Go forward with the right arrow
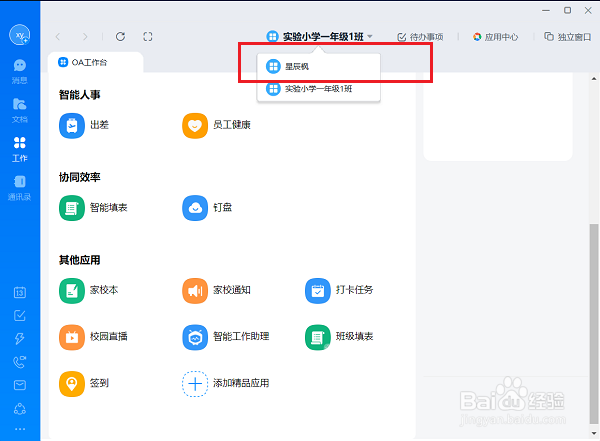600x441 pixels. point(85,37)
